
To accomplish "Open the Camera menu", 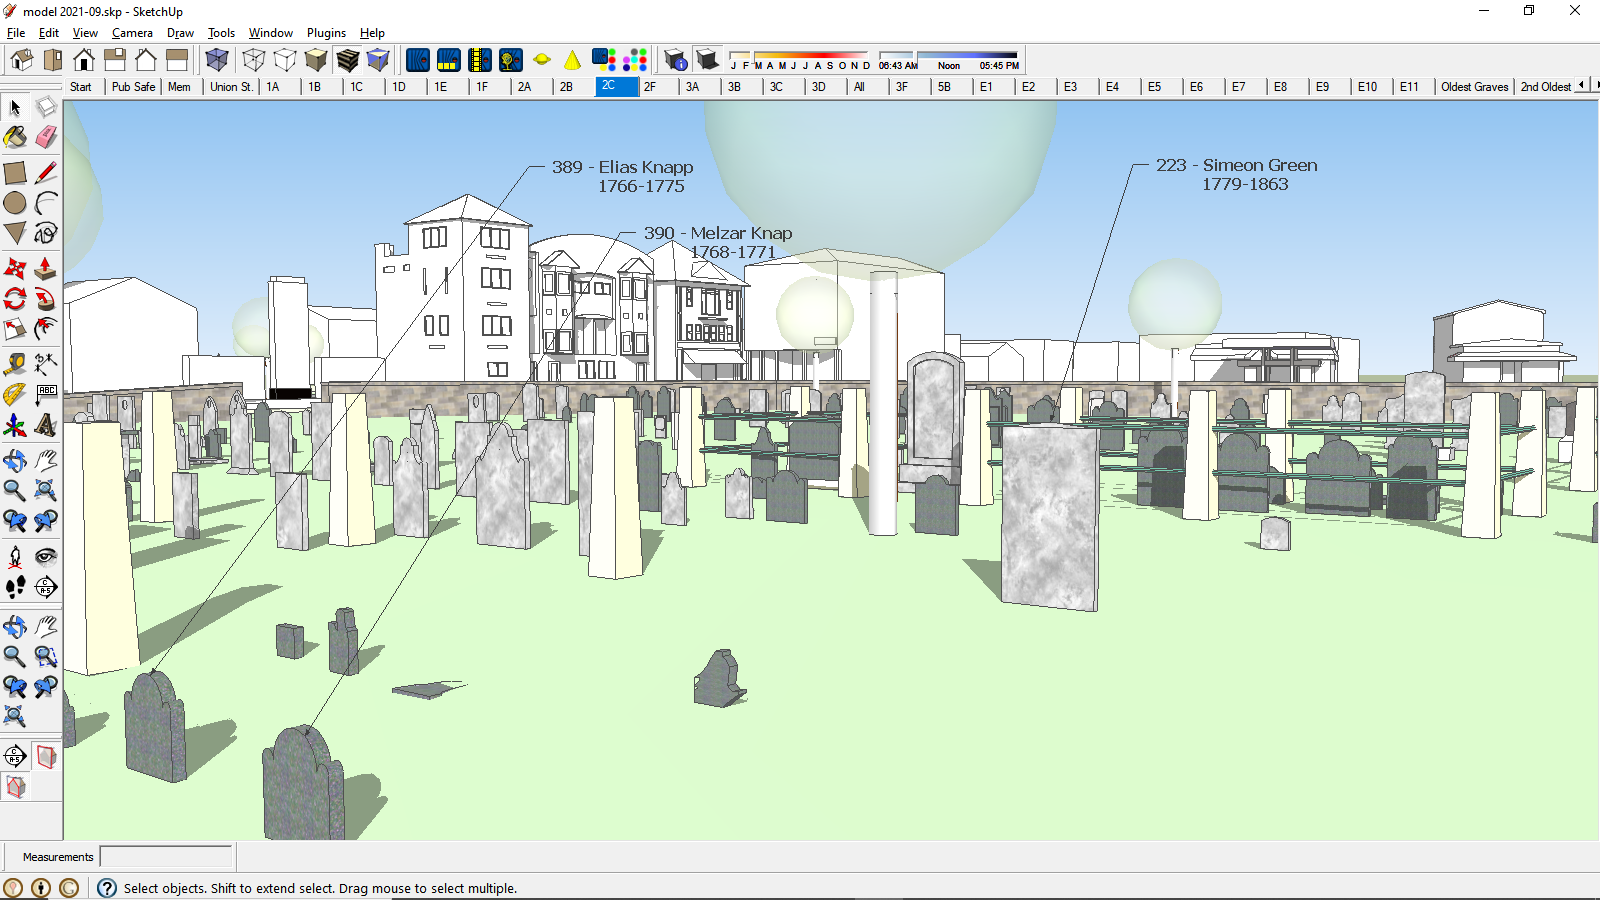I will pyautogui.click(x=133, y=33).
